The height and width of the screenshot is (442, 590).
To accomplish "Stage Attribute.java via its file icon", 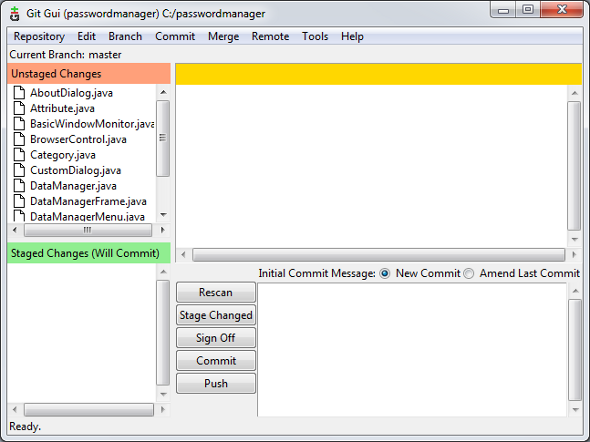I will [x=19, y=108].
